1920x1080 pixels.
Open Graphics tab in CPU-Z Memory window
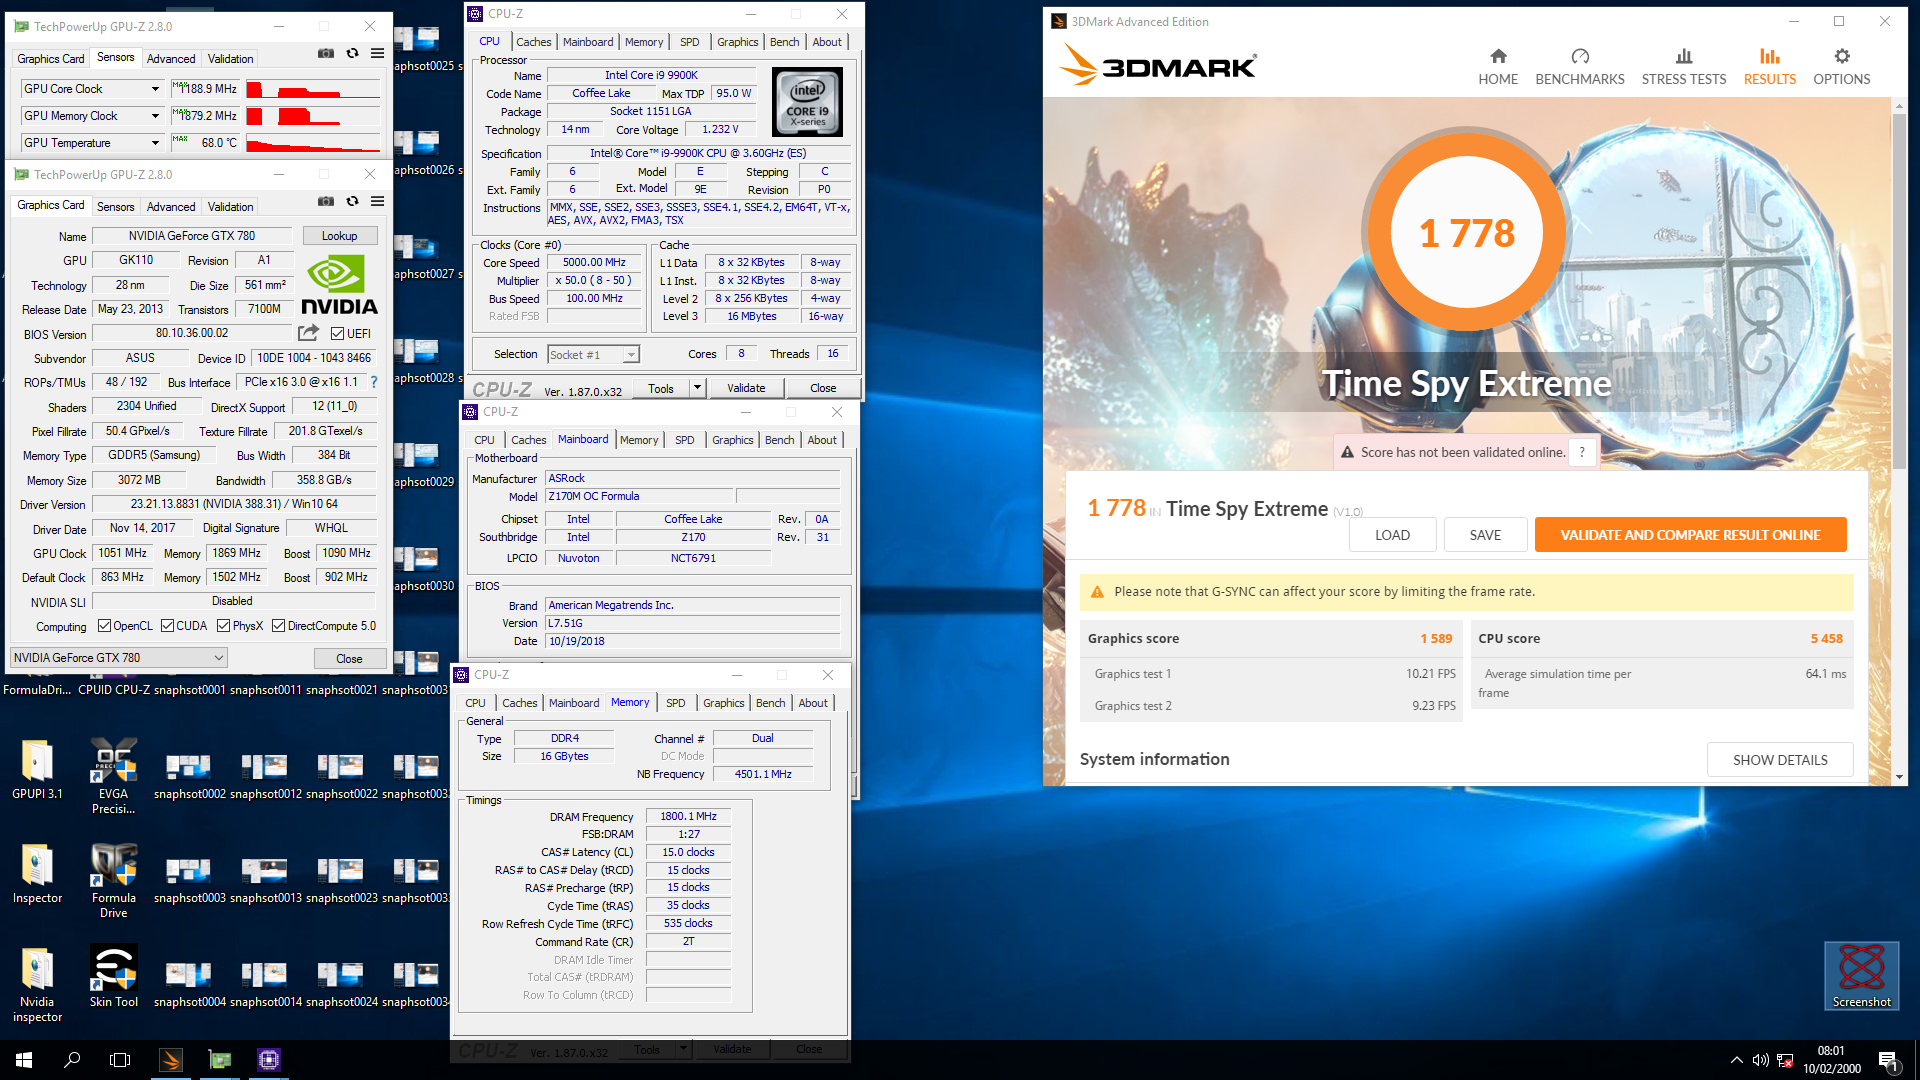724,703
